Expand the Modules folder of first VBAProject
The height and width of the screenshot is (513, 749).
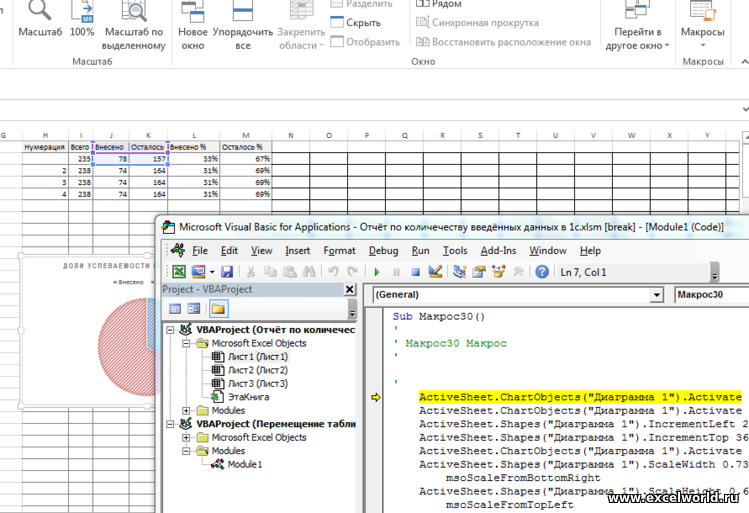pos(186,411)
